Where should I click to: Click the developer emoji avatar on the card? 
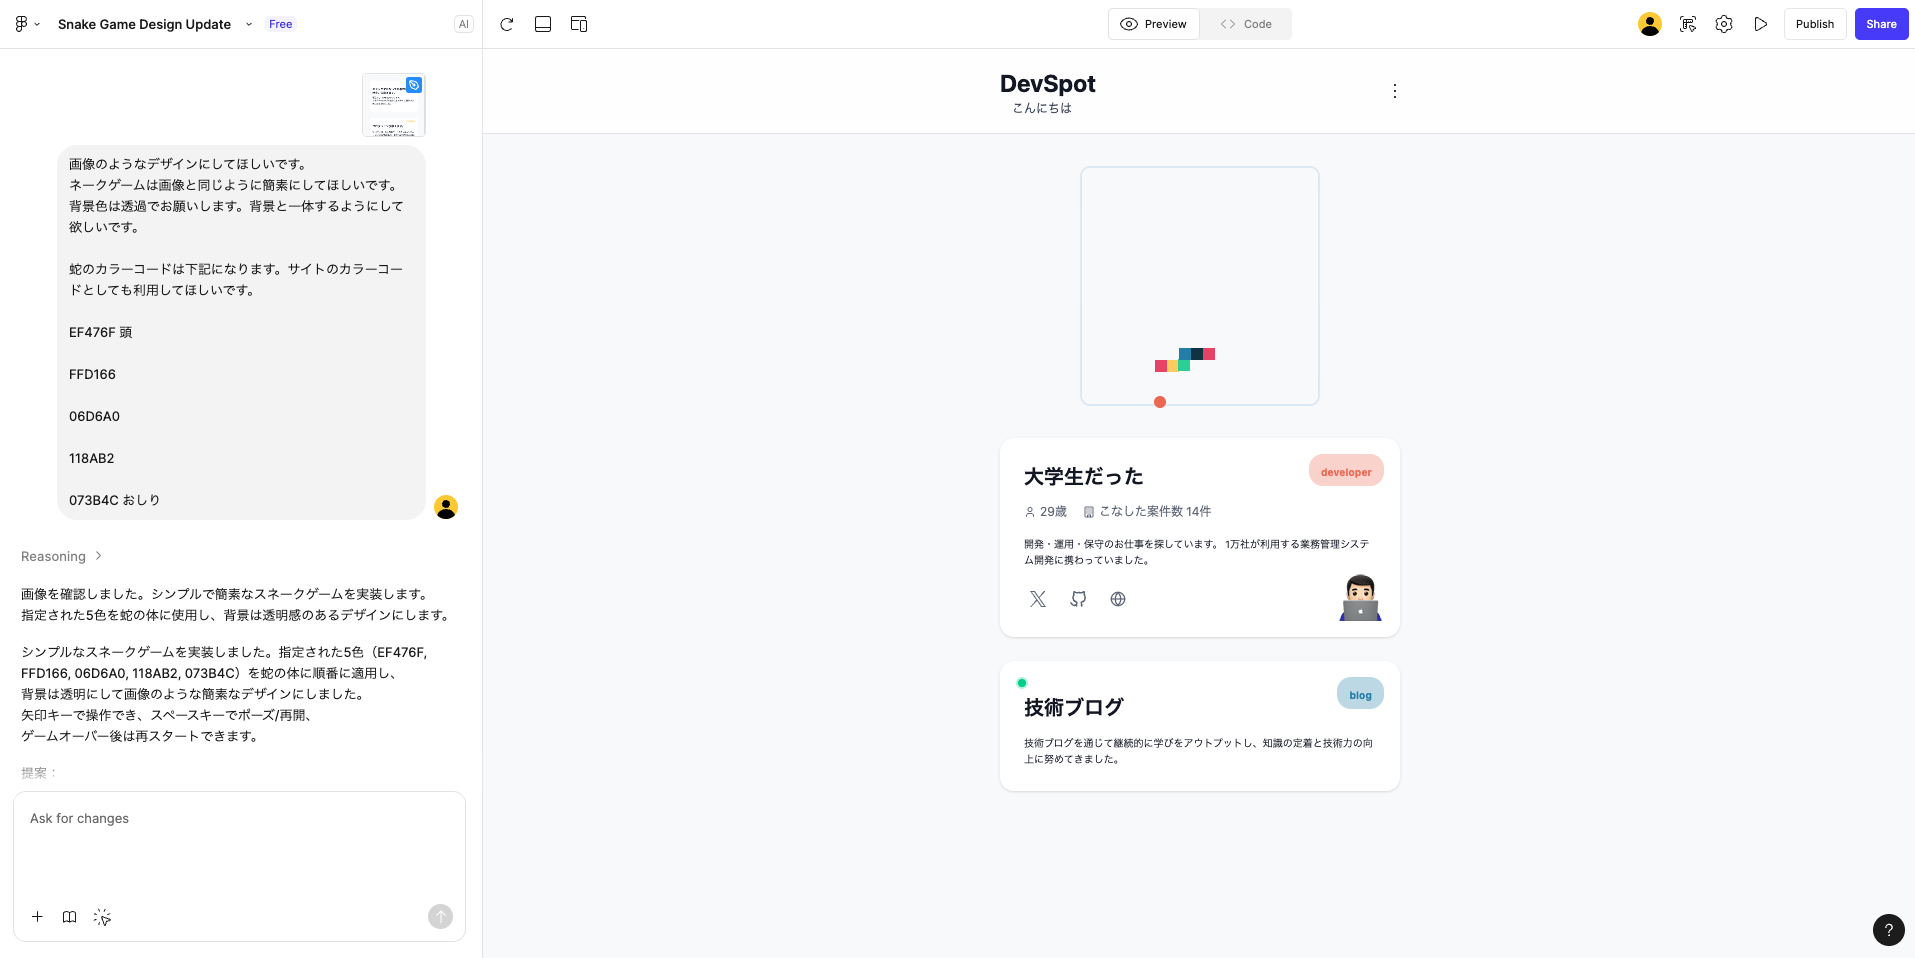pyautogui.click(x=1360, y=598)
